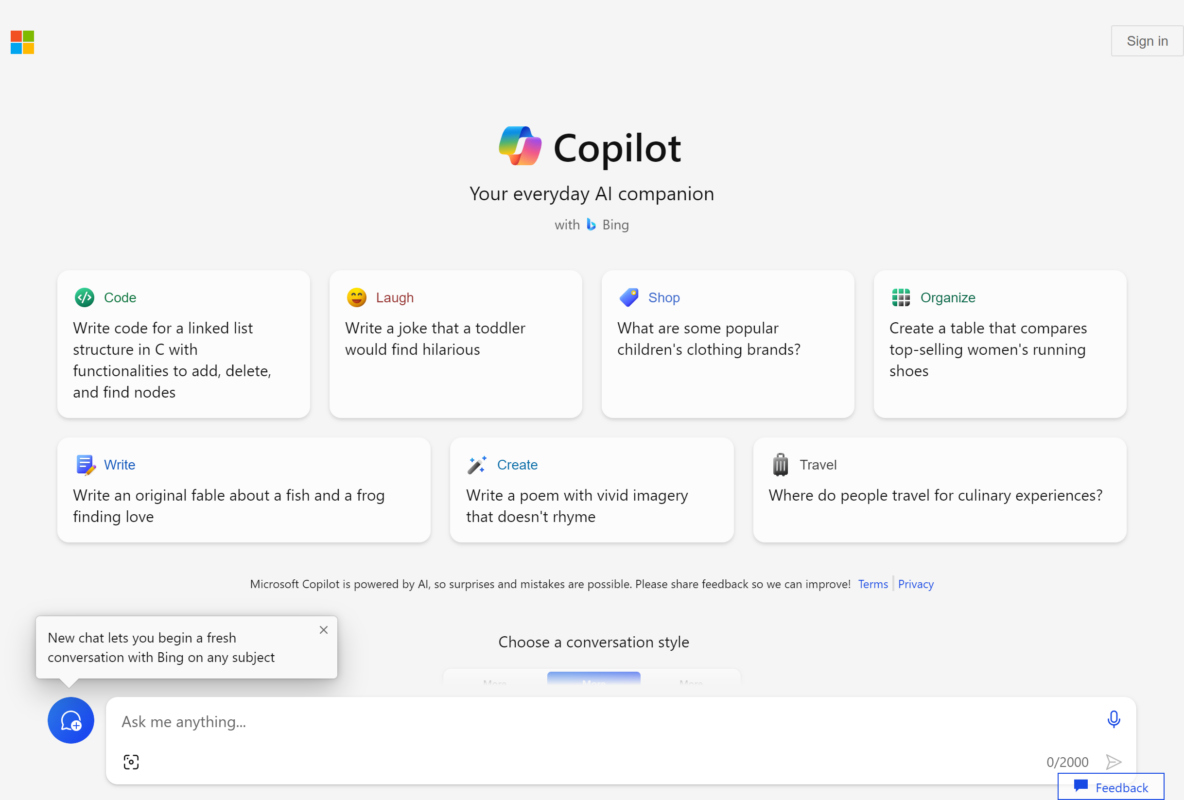
Task: Open the Travel culinary experiences prompt
Action: coord(939,490)
